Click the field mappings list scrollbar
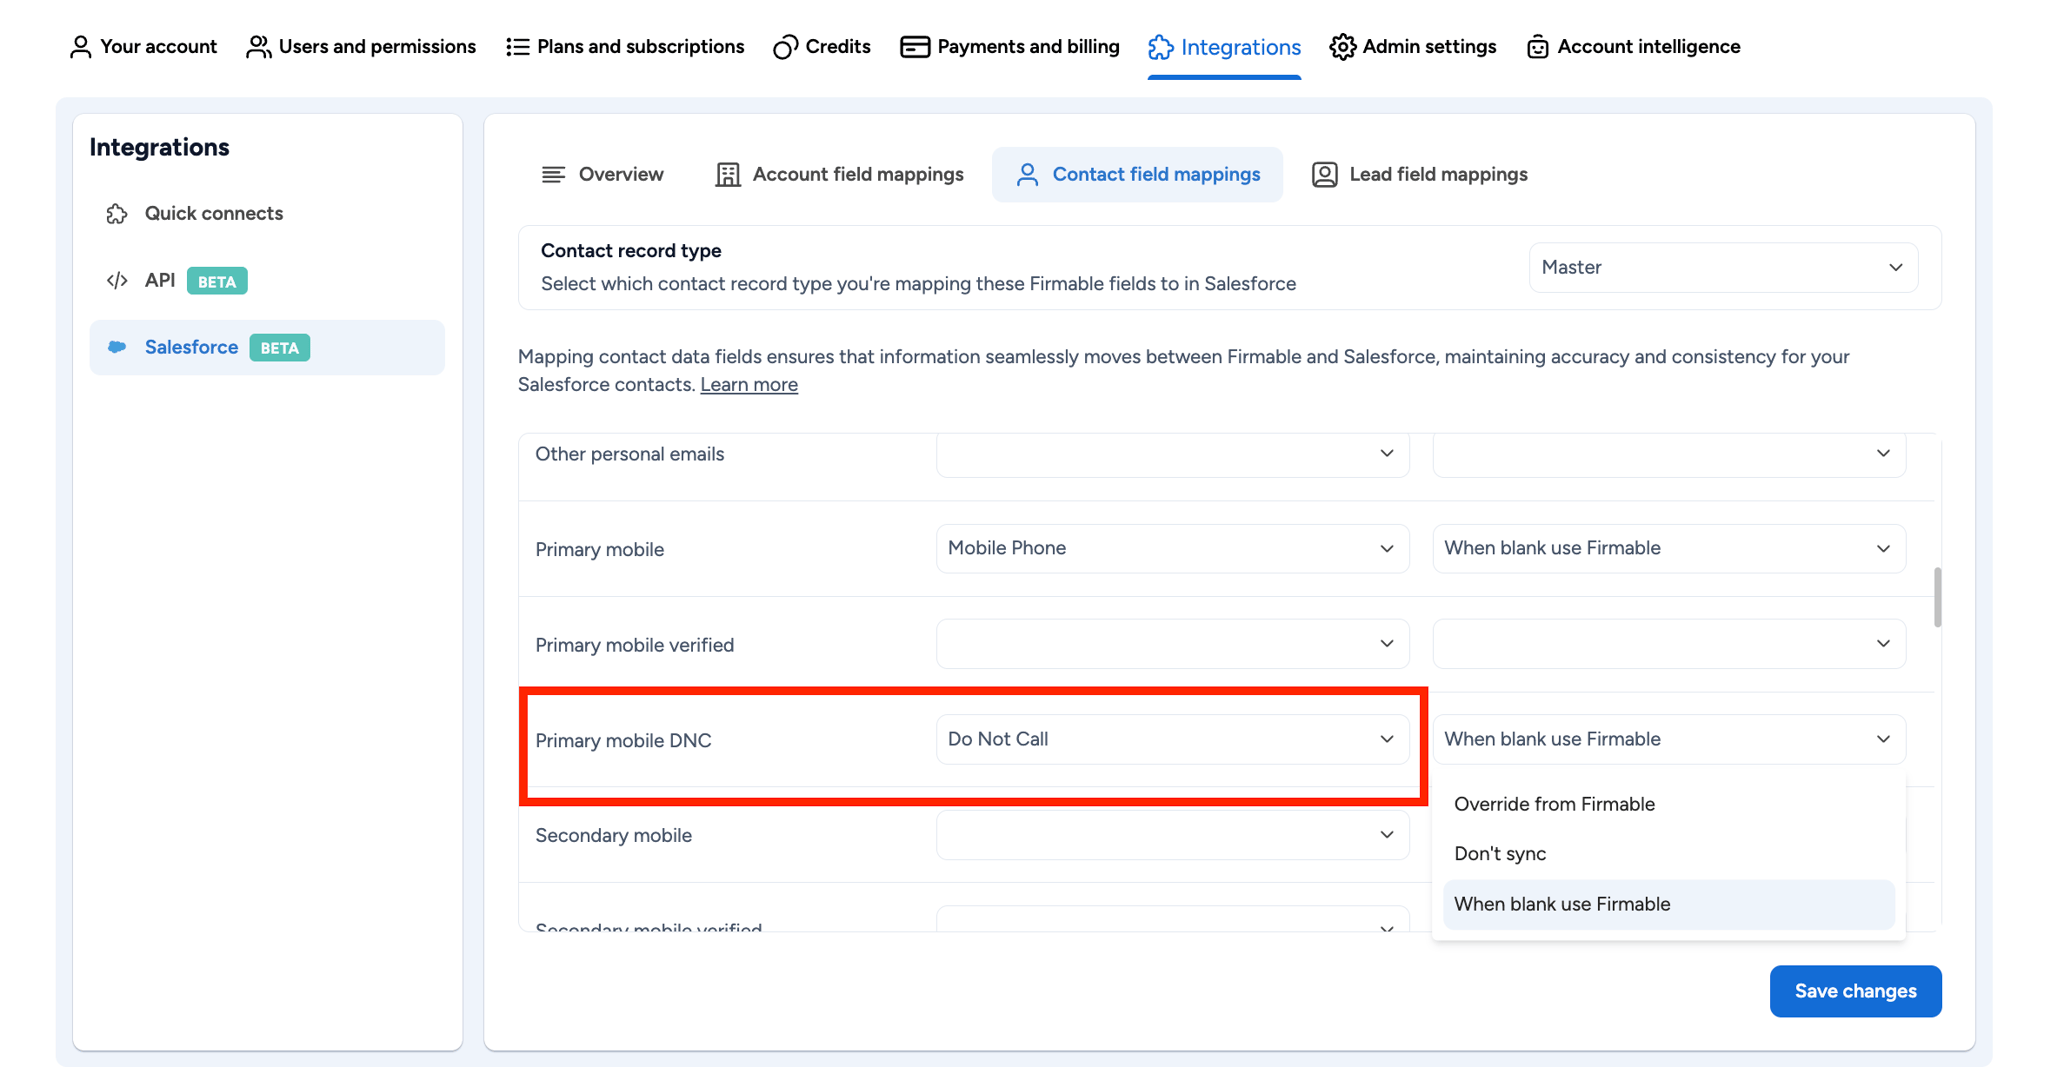This screenshot has width=2064, height=1067. pyautogui.click(x=1937, y=597)
